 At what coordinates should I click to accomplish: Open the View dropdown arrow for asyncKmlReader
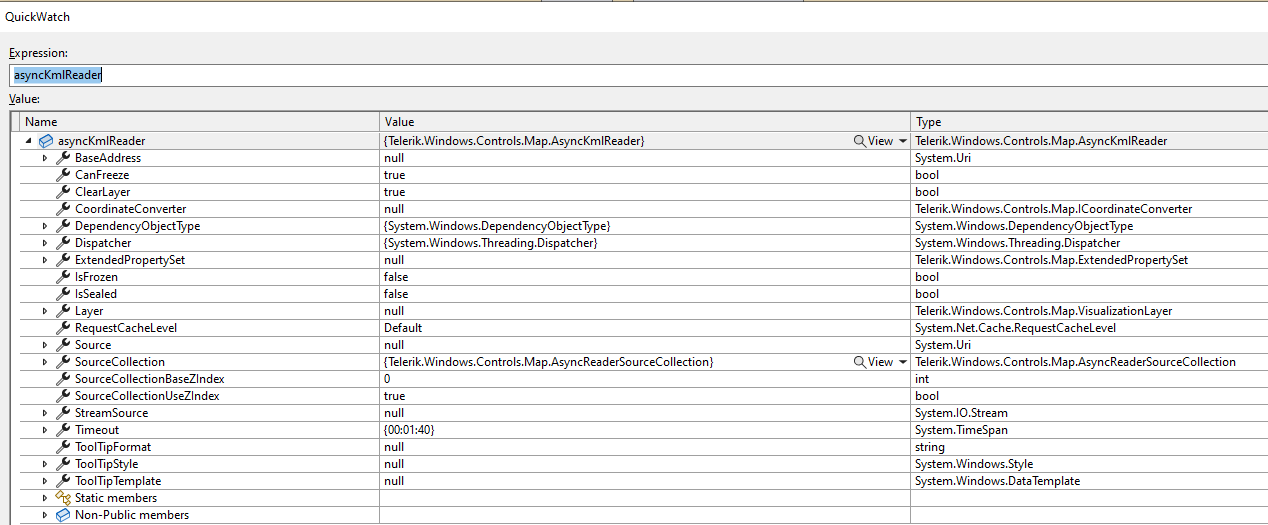(903, 141)
